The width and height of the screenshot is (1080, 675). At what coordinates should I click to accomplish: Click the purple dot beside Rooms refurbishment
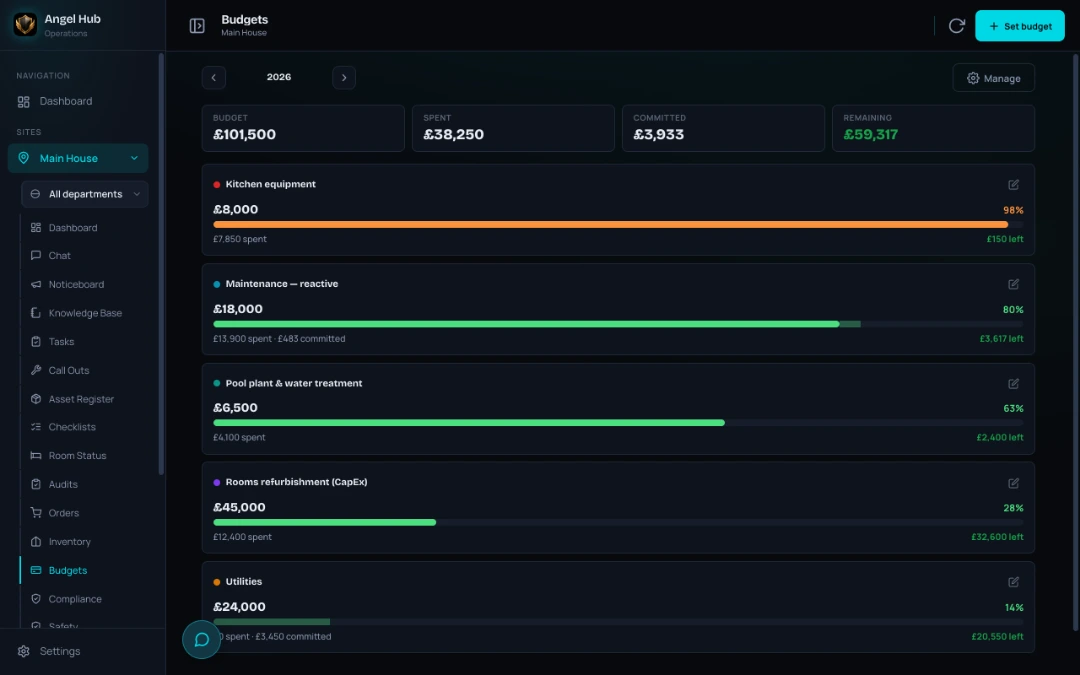217,483
